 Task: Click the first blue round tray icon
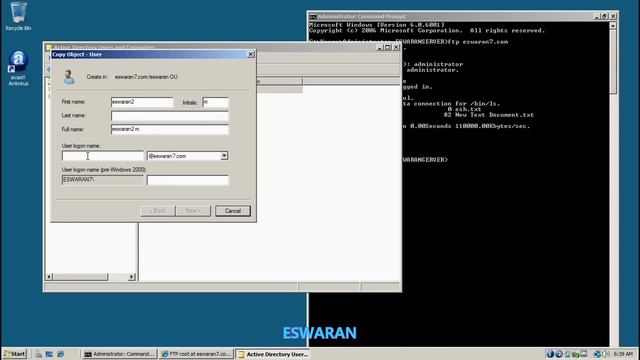pos(550,354)
